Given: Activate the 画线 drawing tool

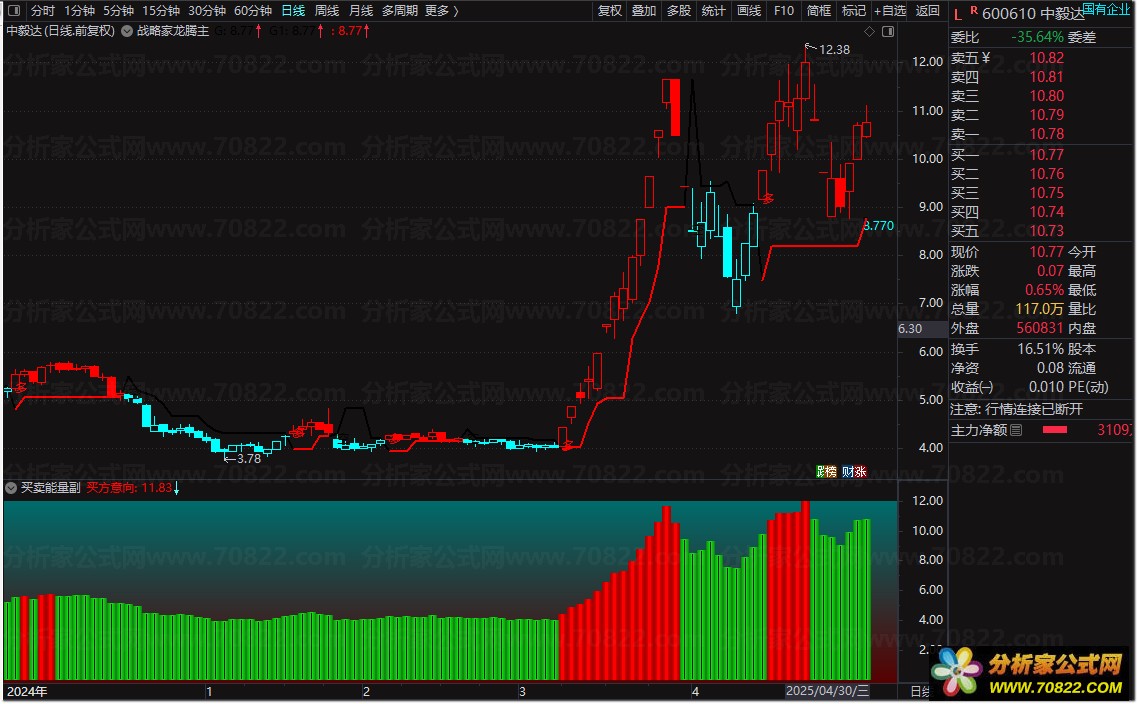Looking at the screenshot, I should [749, 10].
